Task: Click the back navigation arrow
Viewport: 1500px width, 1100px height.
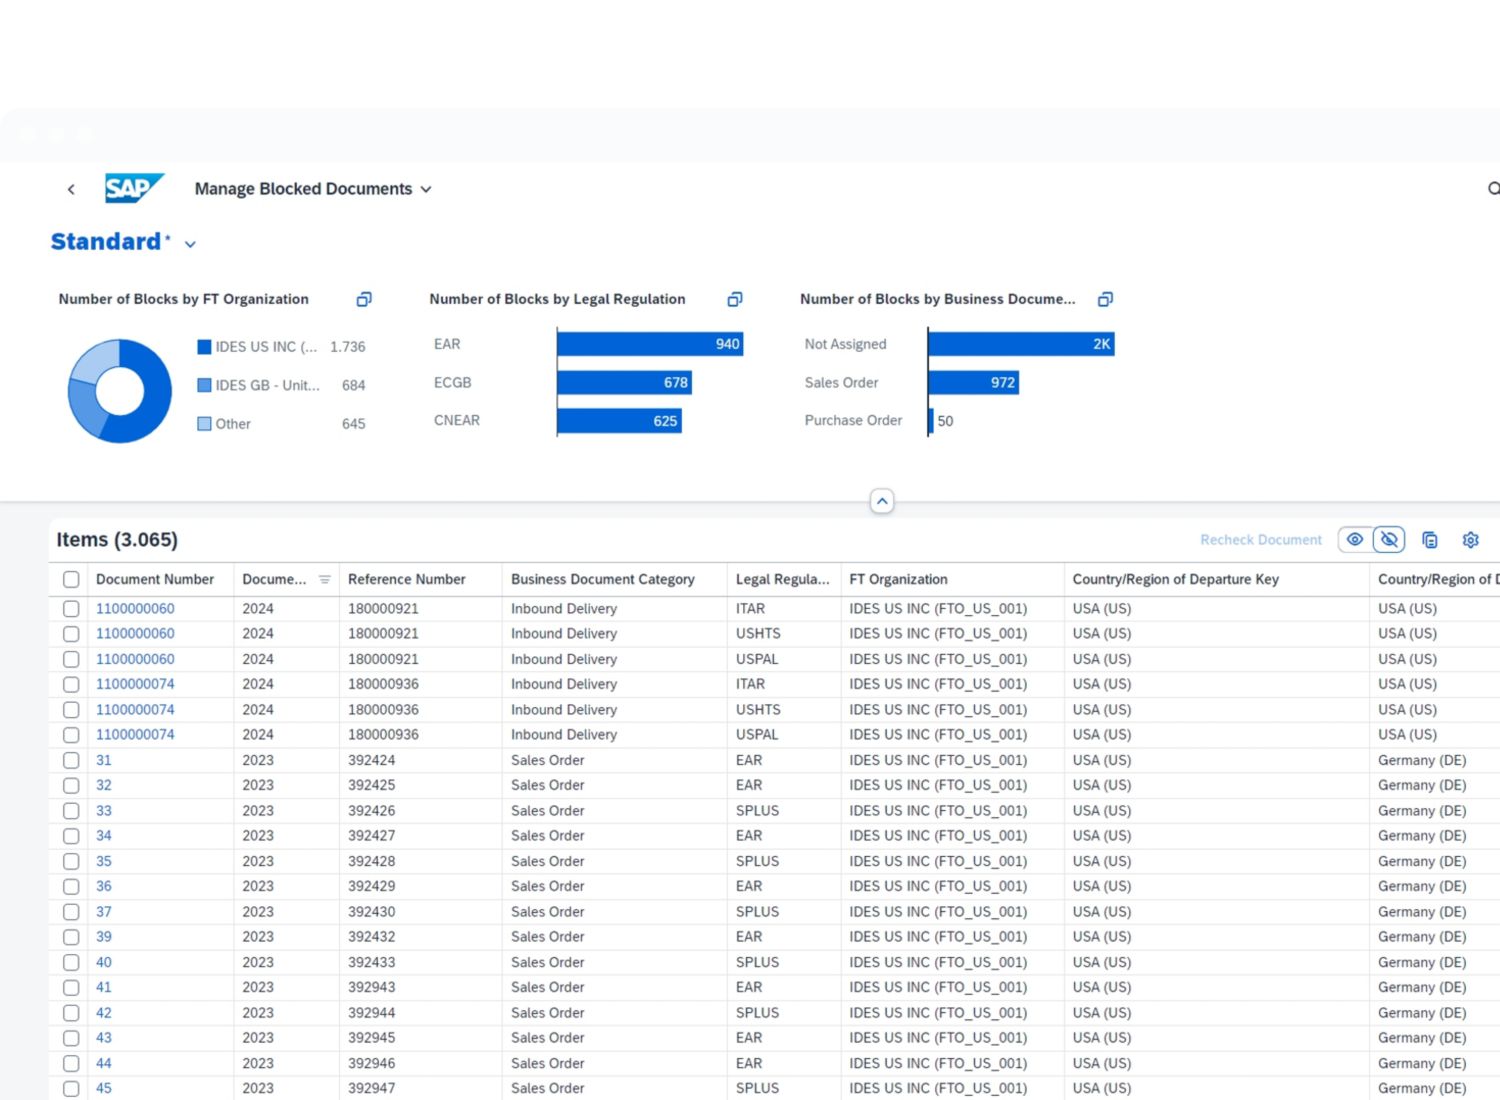Action: point(71,189)
